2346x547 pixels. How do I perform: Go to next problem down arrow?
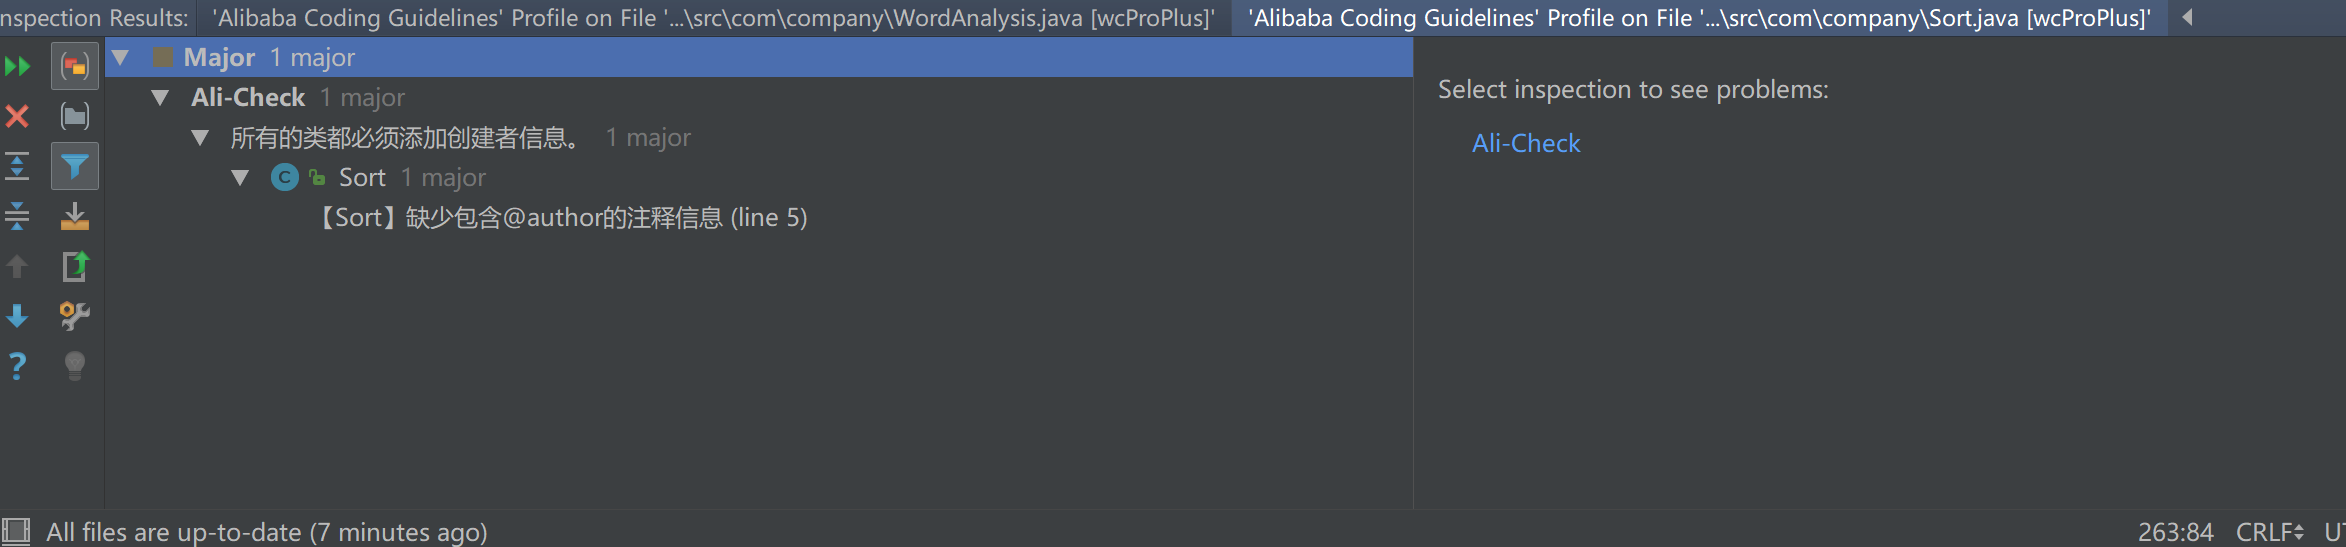point(18,316)
